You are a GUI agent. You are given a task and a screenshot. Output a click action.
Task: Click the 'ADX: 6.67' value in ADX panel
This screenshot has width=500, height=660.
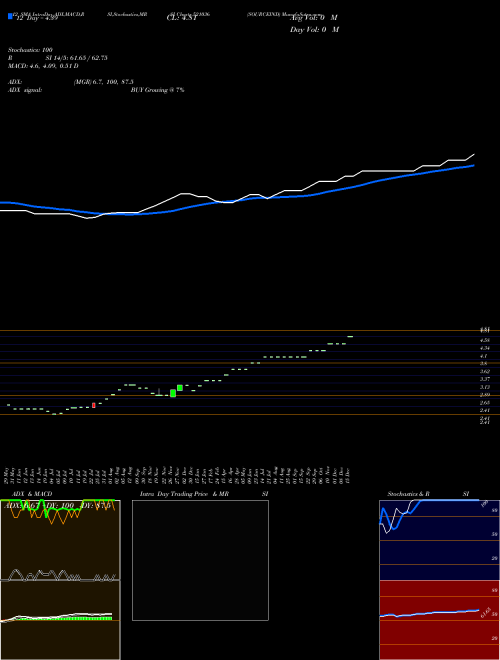click(x=21, y=506)
